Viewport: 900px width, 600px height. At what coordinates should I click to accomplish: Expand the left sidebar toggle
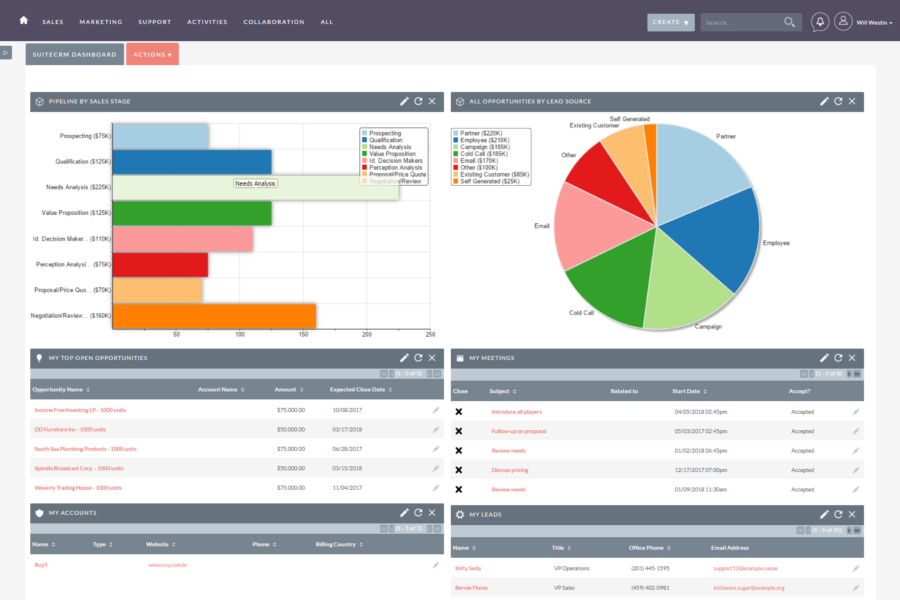6,52
